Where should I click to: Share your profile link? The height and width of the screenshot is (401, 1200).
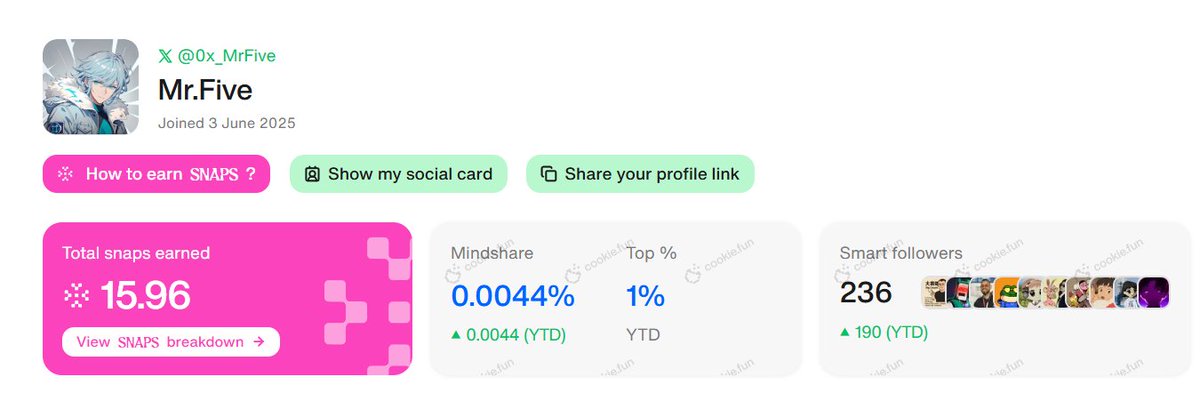click(640, 174)
